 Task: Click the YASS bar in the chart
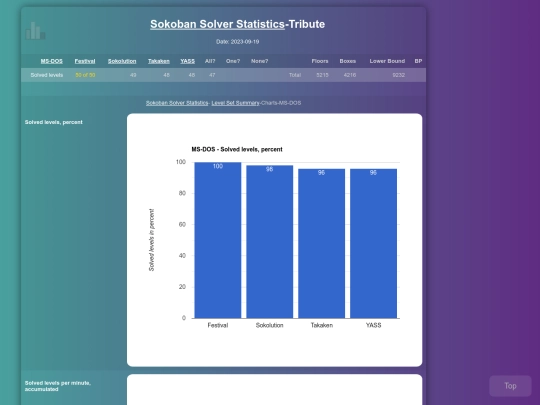coord(373,243)
